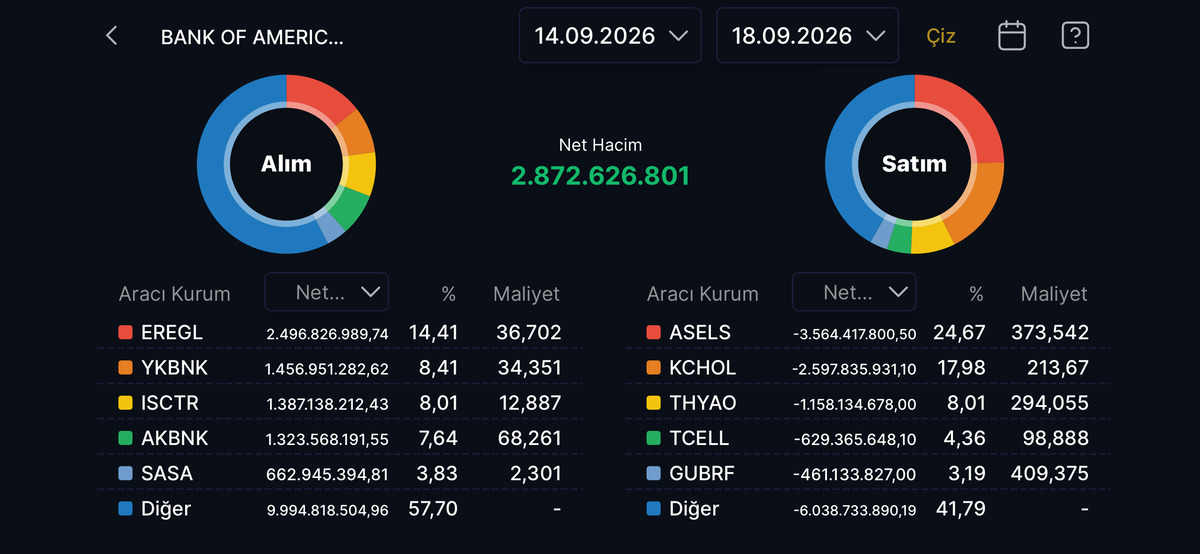Click the Maliyet header in Satım table

pyautogui.click(x=1054, y=294)
